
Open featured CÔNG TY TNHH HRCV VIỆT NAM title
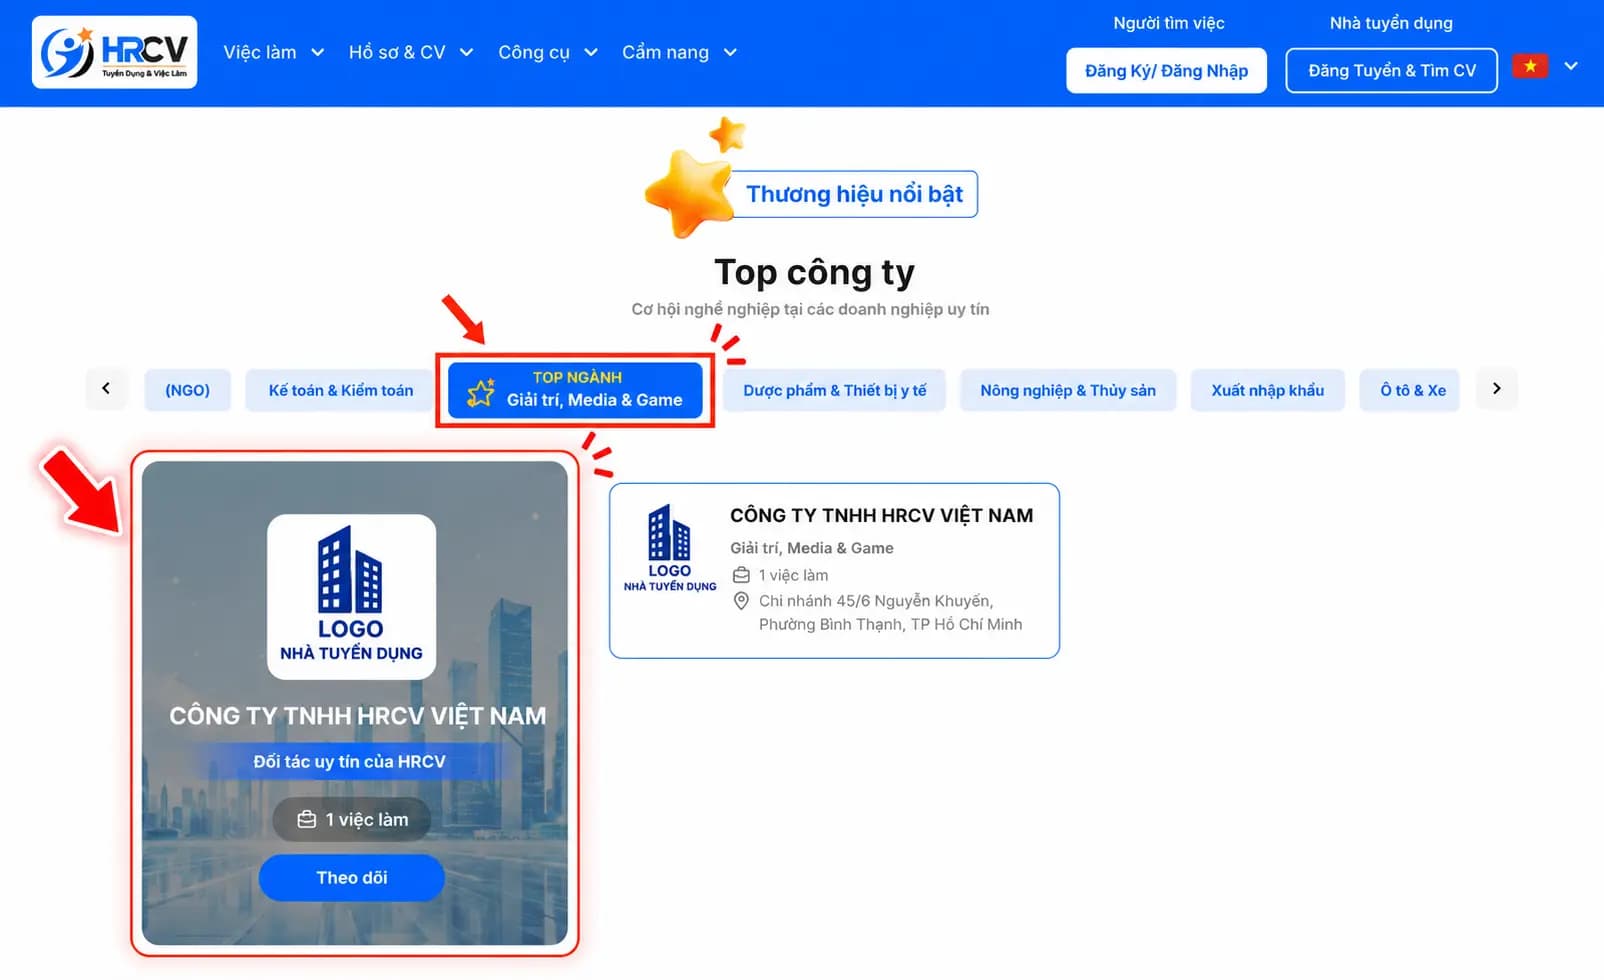pyautogui.click(x=357, y=716)
